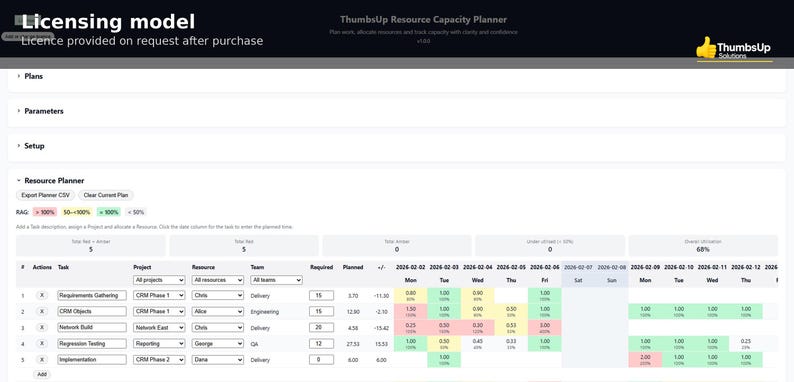The image size is (794, 382).
Task: Click the 2026-02-02 date column header
Action: (x=410, y=268)
